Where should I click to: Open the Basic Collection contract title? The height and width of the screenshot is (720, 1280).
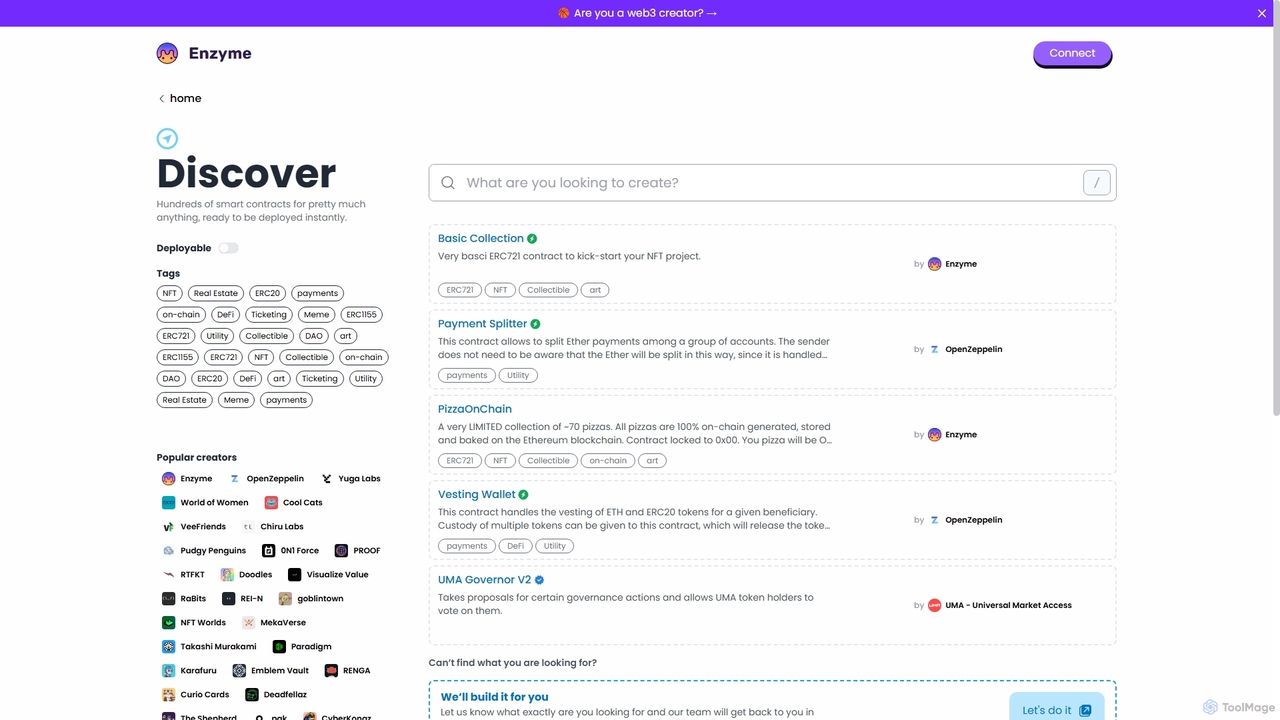(481, 239)
